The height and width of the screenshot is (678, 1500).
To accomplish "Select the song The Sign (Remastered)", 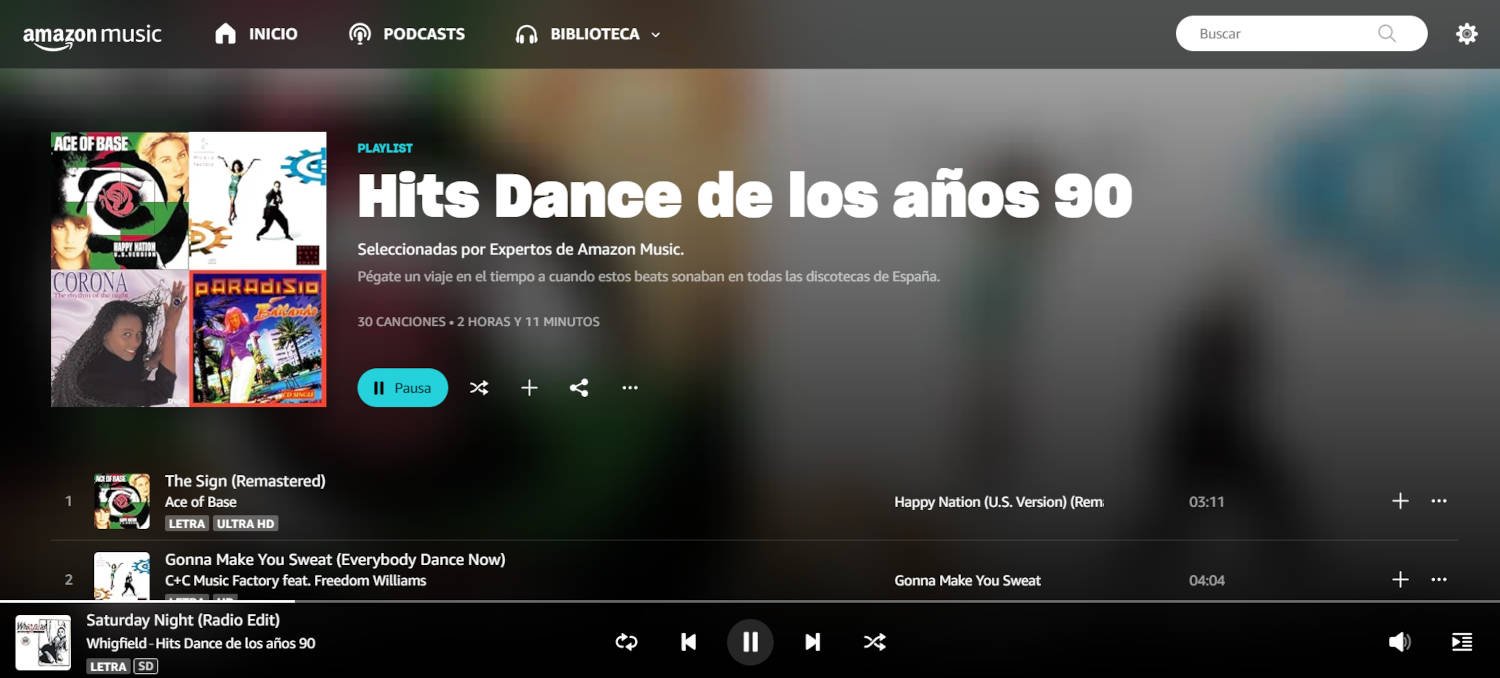I will (x=245, y=481).
